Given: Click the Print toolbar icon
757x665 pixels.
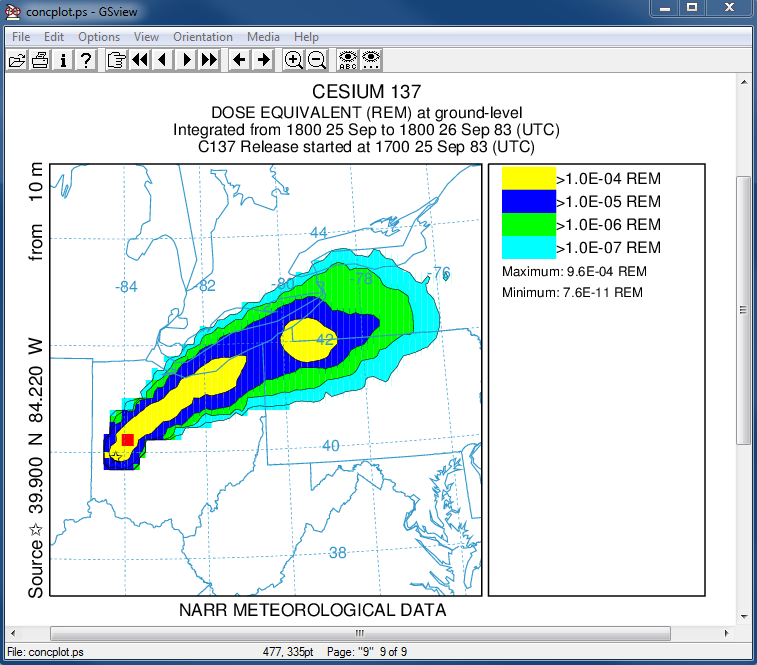Looking at the screenshot, I should (x=40, y=60).
